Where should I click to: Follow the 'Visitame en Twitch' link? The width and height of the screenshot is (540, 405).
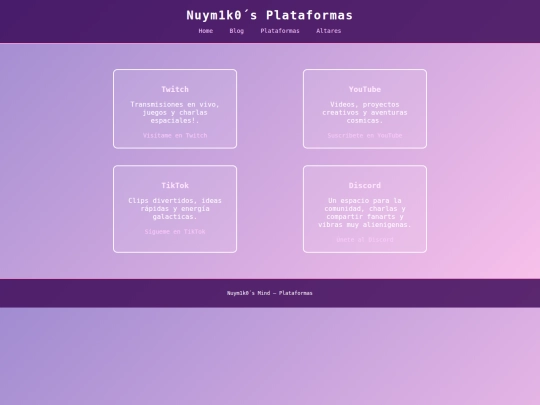coord(175,135)
